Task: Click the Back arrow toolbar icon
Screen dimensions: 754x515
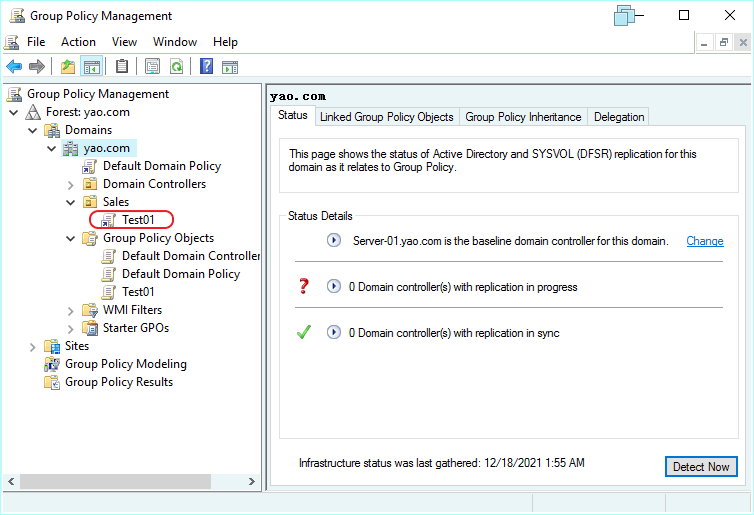Action: pos(14,67)
